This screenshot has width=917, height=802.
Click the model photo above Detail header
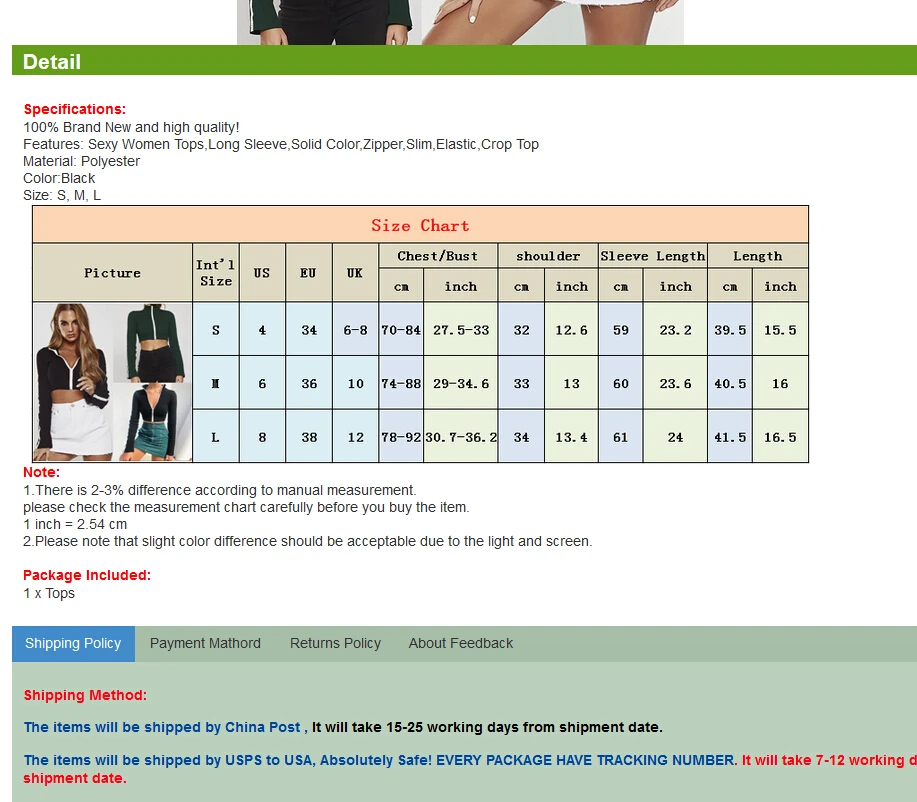pos(460,22)
